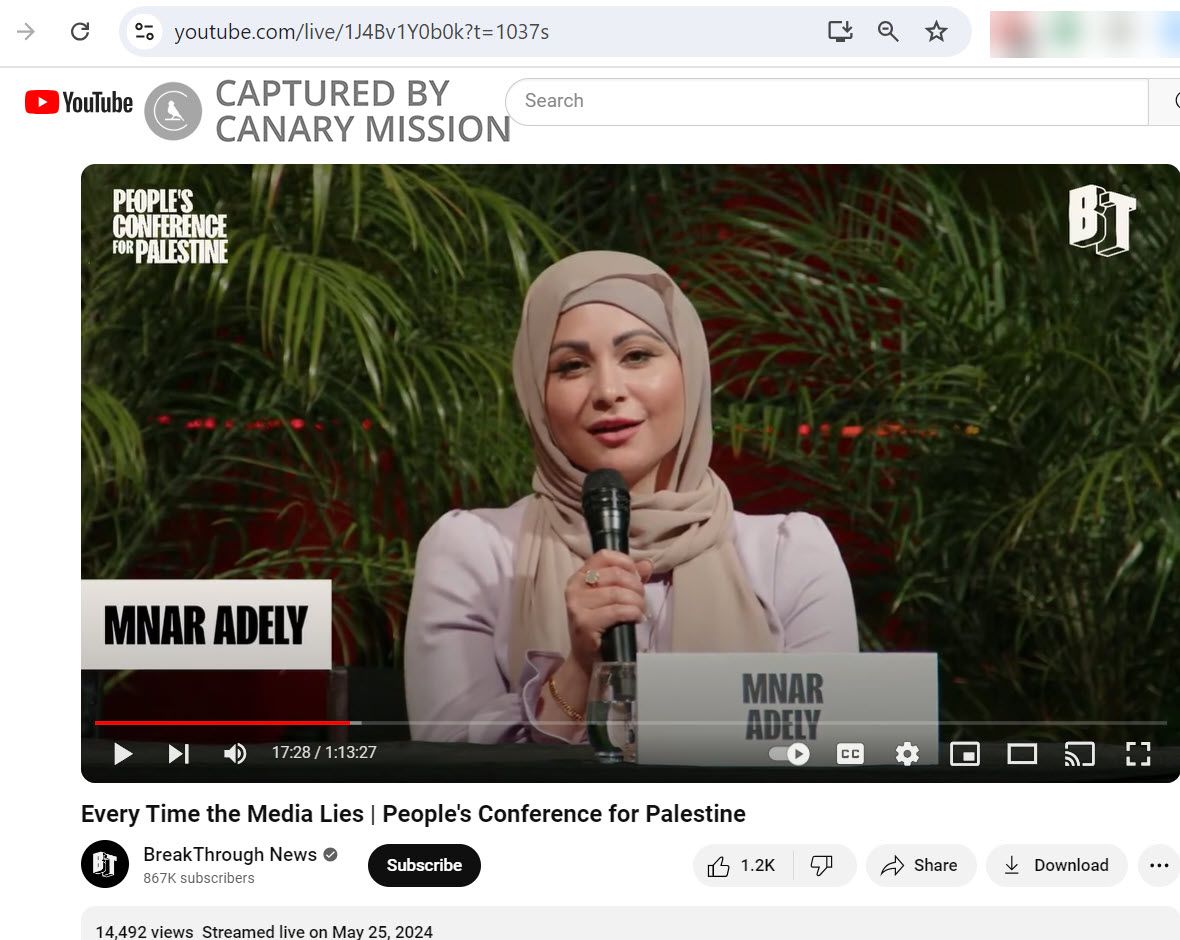Mute the video volume
Screen dimensions: 1180x940
235,754
